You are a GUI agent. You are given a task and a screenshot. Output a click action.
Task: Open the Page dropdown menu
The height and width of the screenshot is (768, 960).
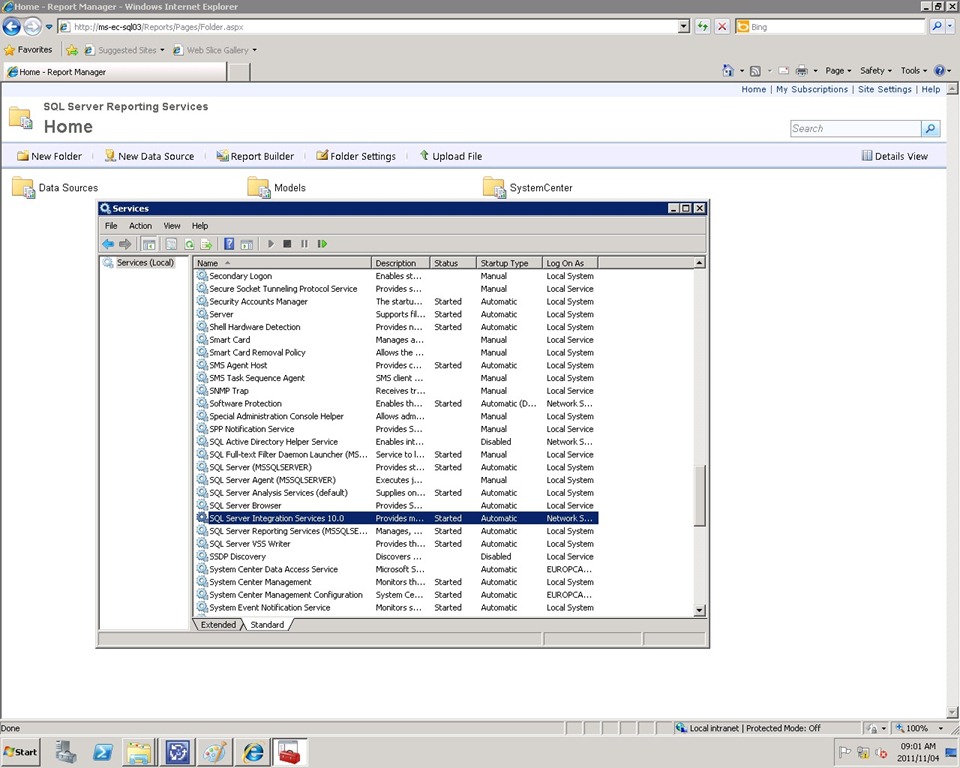[837, 71]
